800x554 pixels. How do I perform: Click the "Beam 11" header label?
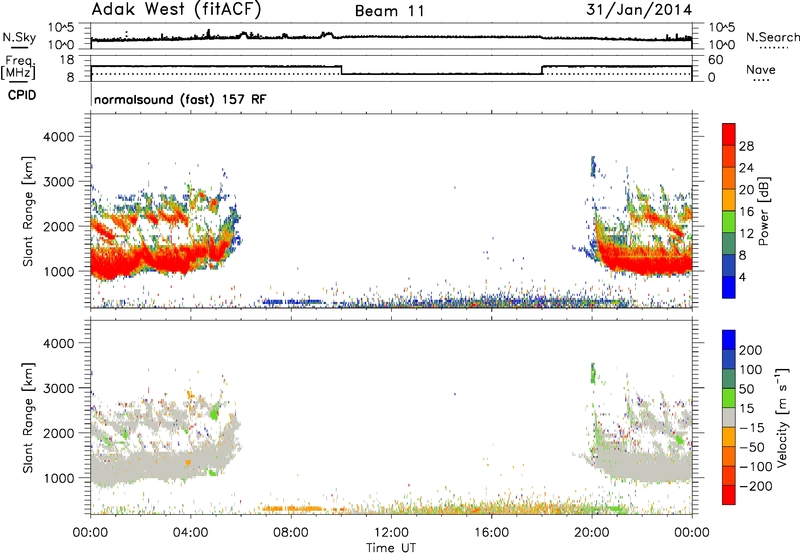pyautogui.click(x=390, y=11)
